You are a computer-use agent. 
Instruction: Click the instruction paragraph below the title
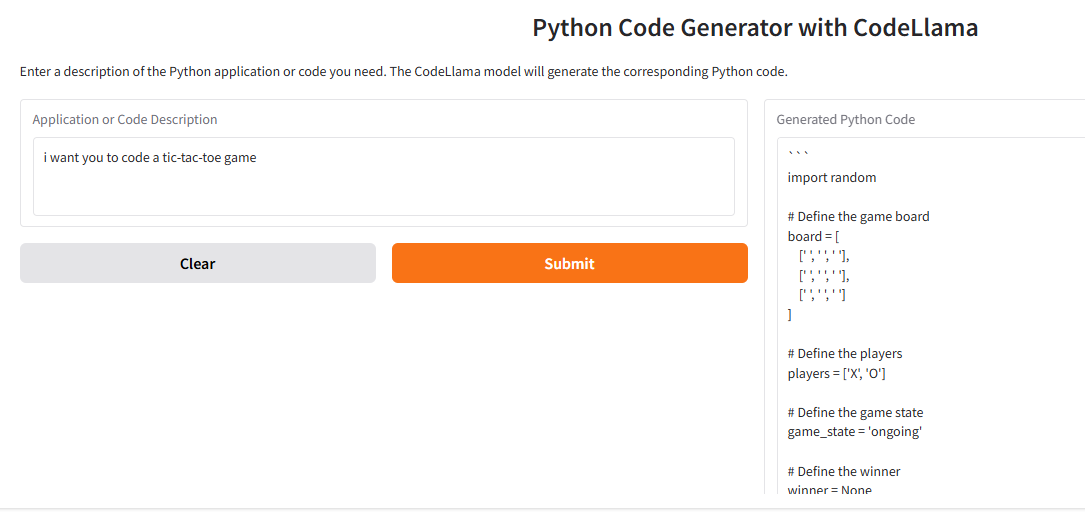click(x=404, y=72)
